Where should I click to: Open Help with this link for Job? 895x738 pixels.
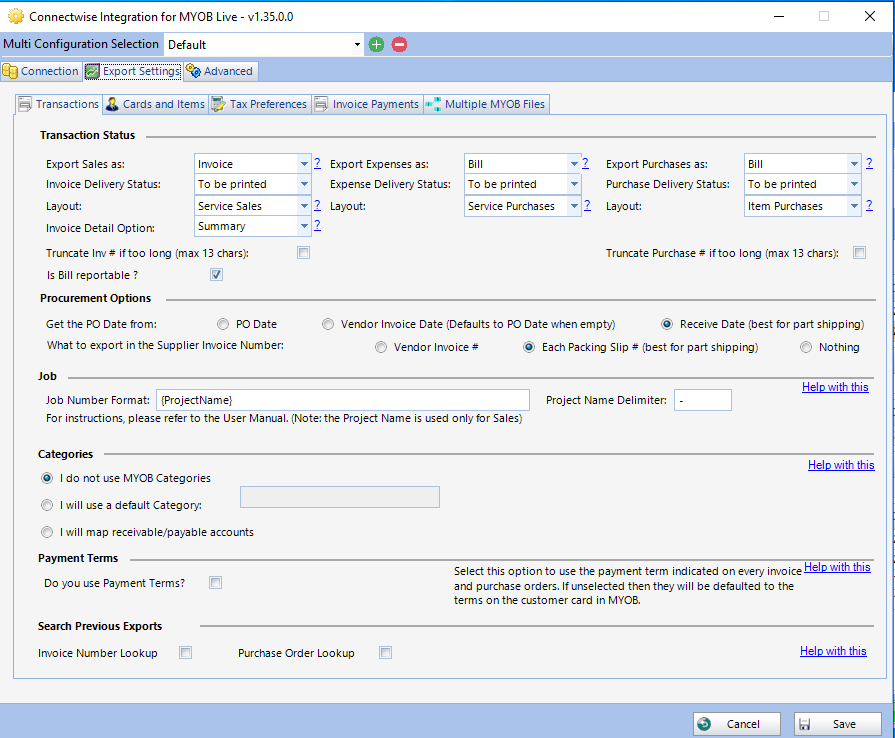click(x=835, y=387)
